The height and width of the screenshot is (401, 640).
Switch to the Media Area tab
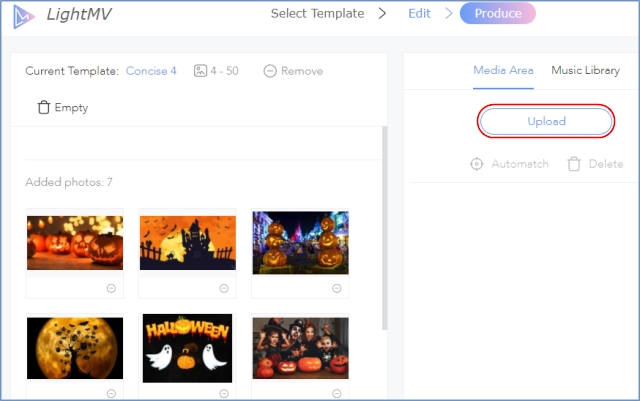coord(503,70)
